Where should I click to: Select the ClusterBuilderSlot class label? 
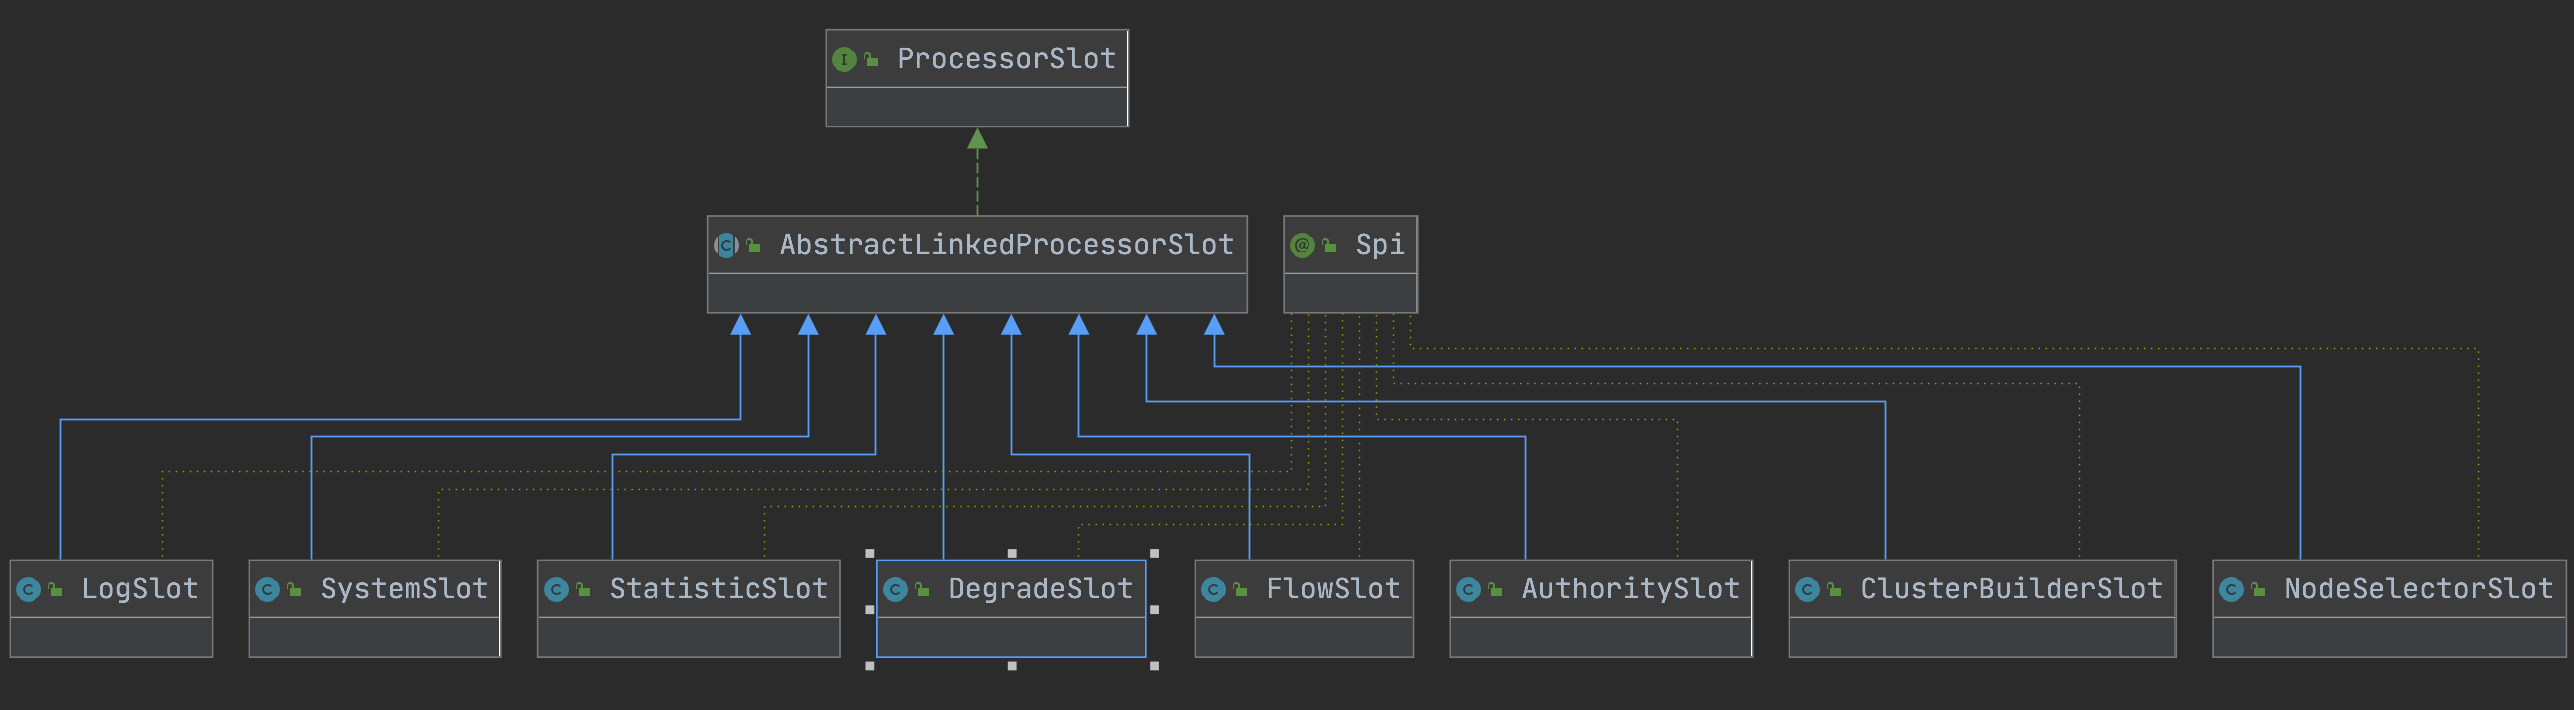(x=2011, y=589)
